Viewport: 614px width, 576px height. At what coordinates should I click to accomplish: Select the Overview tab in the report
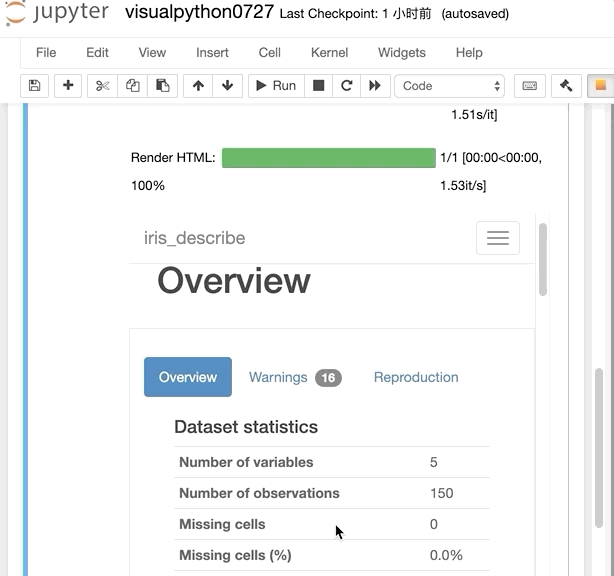coord(188,377)
